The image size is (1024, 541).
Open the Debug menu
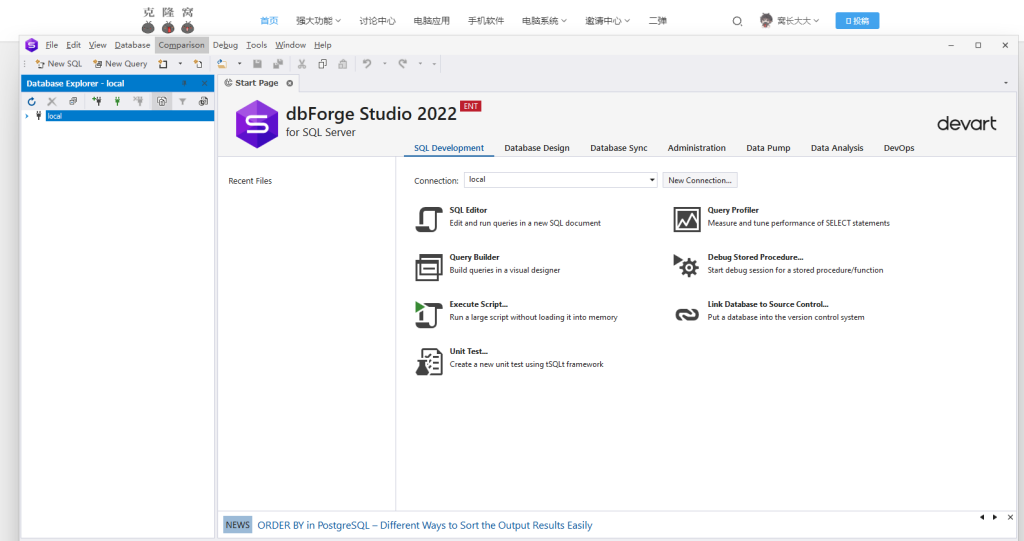tap(225, 45)
